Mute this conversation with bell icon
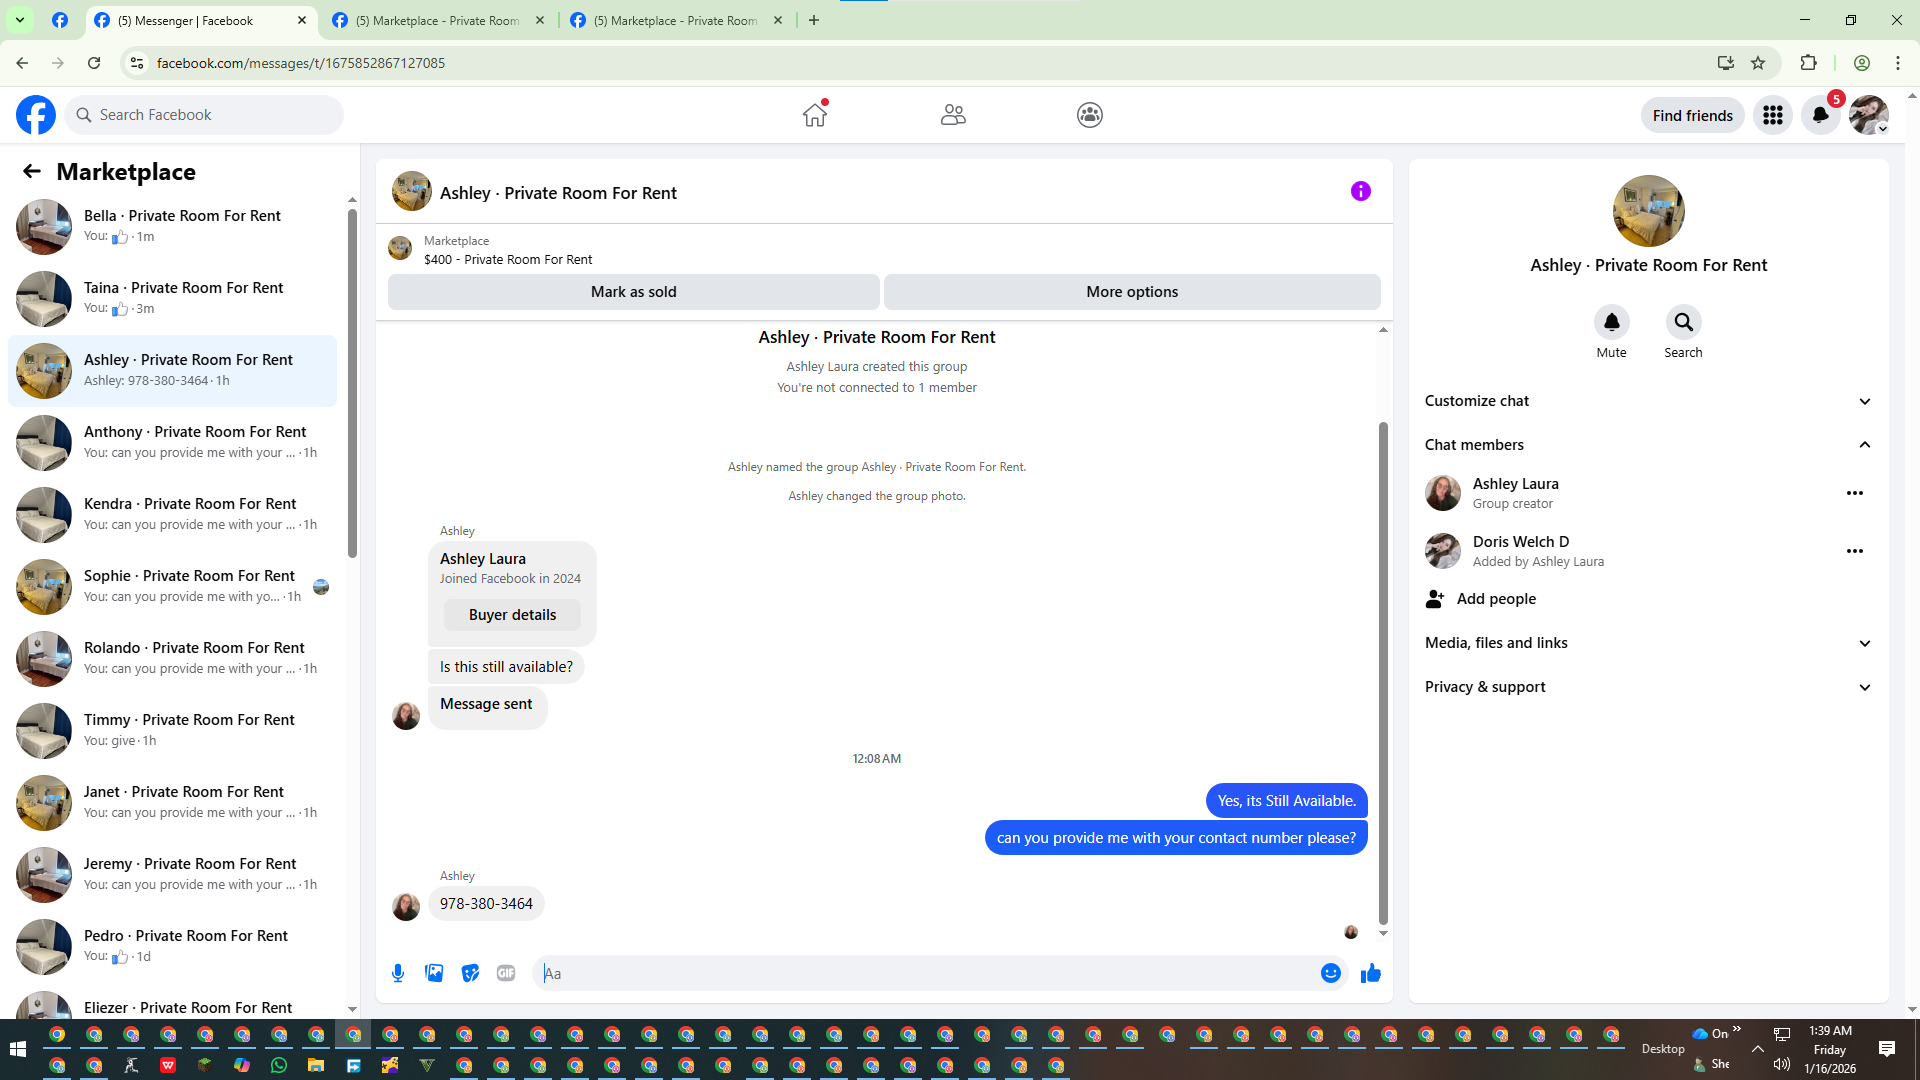The height and width of the screenshot is (1080, 1920). click(x=1611, y=322)
